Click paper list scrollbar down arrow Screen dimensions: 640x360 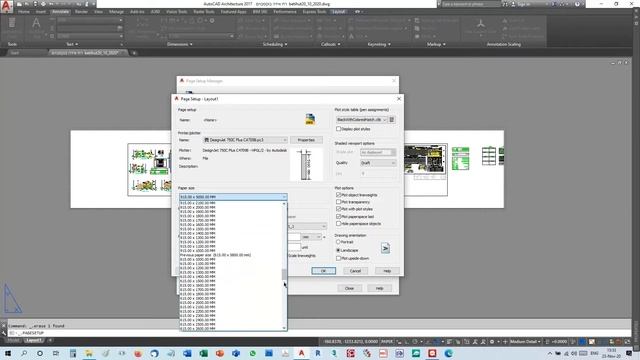coord(284,328)
